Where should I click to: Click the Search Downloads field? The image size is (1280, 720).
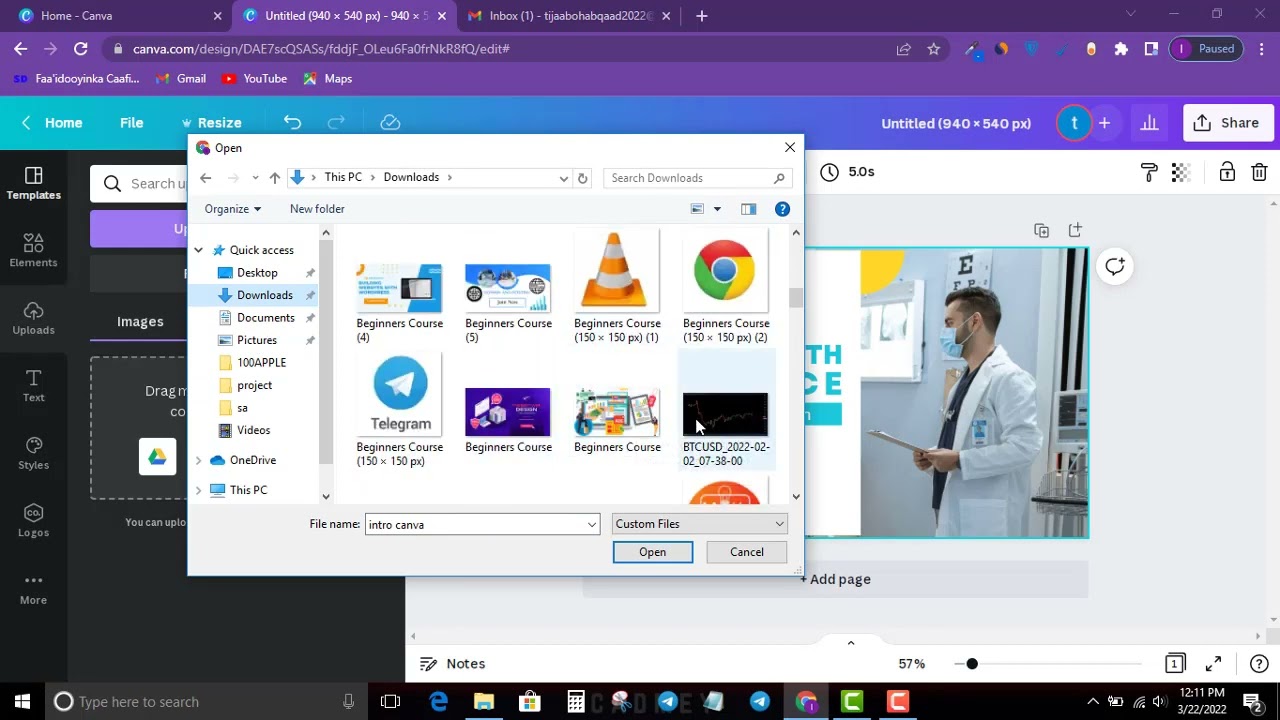click(696, 178)
